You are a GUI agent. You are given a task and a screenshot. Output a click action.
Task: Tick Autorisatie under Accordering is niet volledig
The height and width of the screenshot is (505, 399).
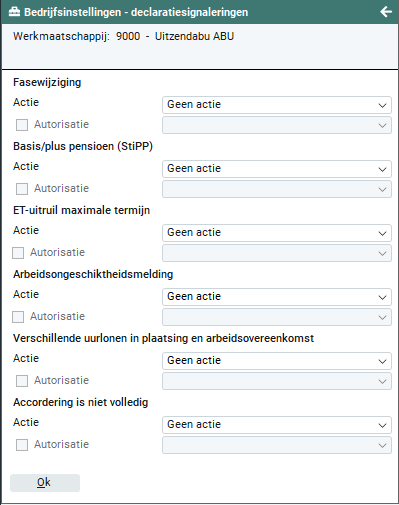click(22, 445)
